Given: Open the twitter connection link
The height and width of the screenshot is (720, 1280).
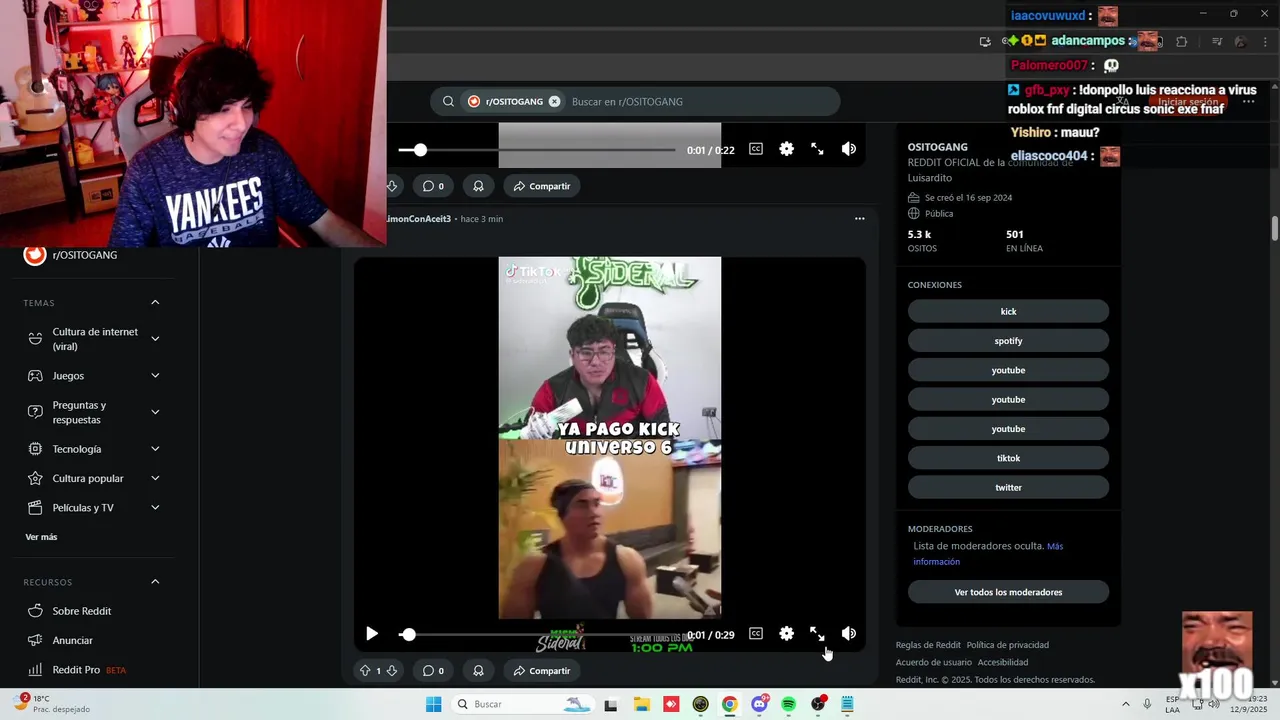Looking at the screenshot, I should [x=1008, y=488].
